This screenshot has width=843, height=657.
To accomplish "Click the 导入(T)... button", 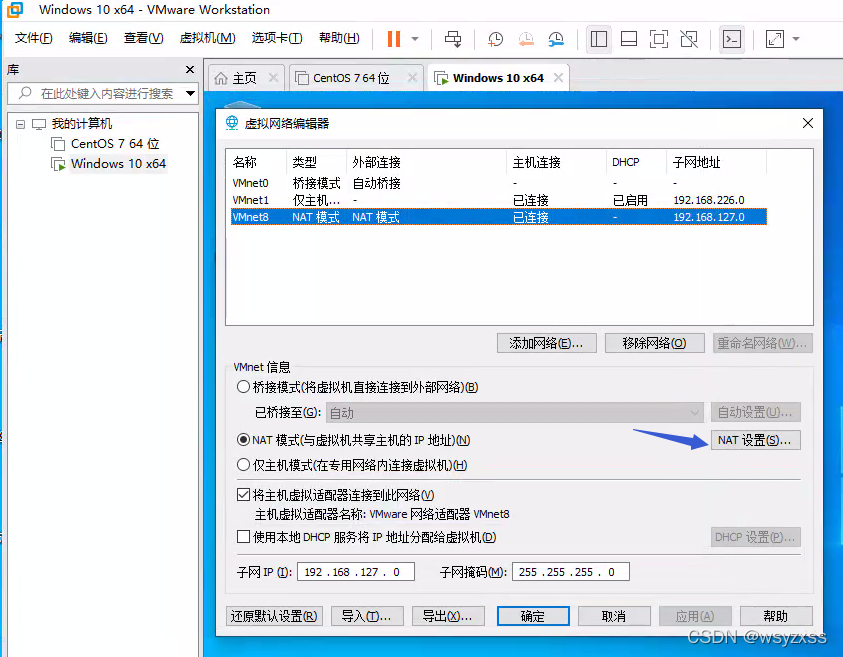I will (367, 616).
